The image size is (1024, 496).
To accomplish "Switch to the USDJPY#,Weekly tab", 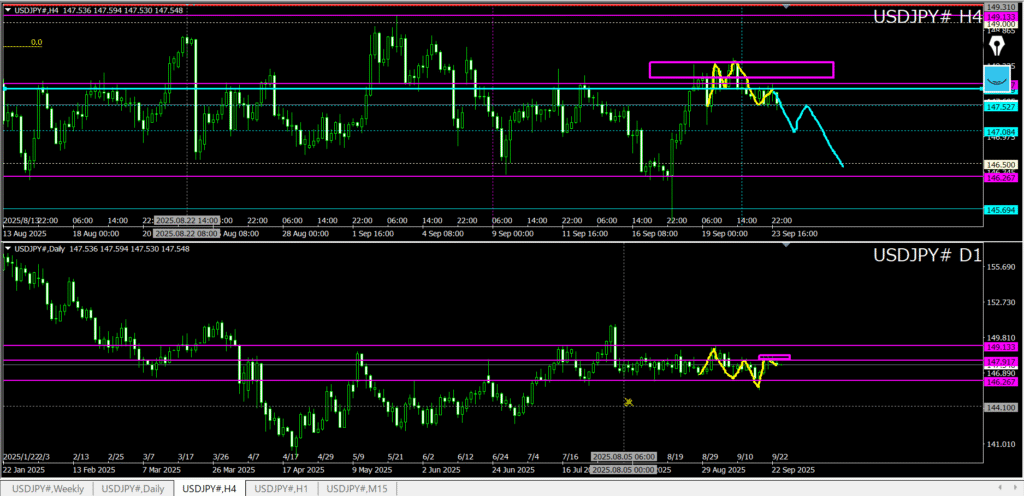I will click(47, 488).
